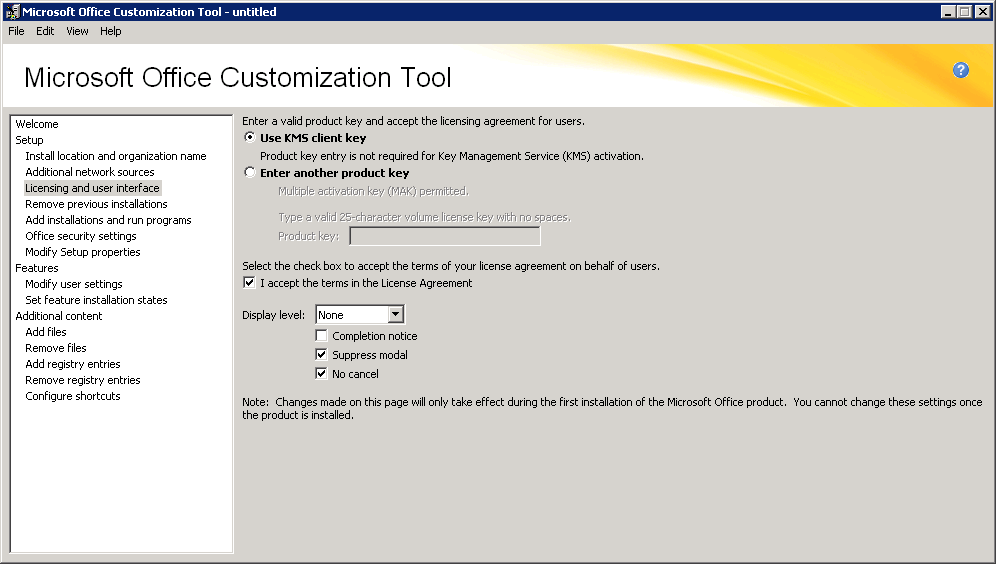The image size is (996, 564).
Task: Open the Help menu
Action: (x=111, y=31)
